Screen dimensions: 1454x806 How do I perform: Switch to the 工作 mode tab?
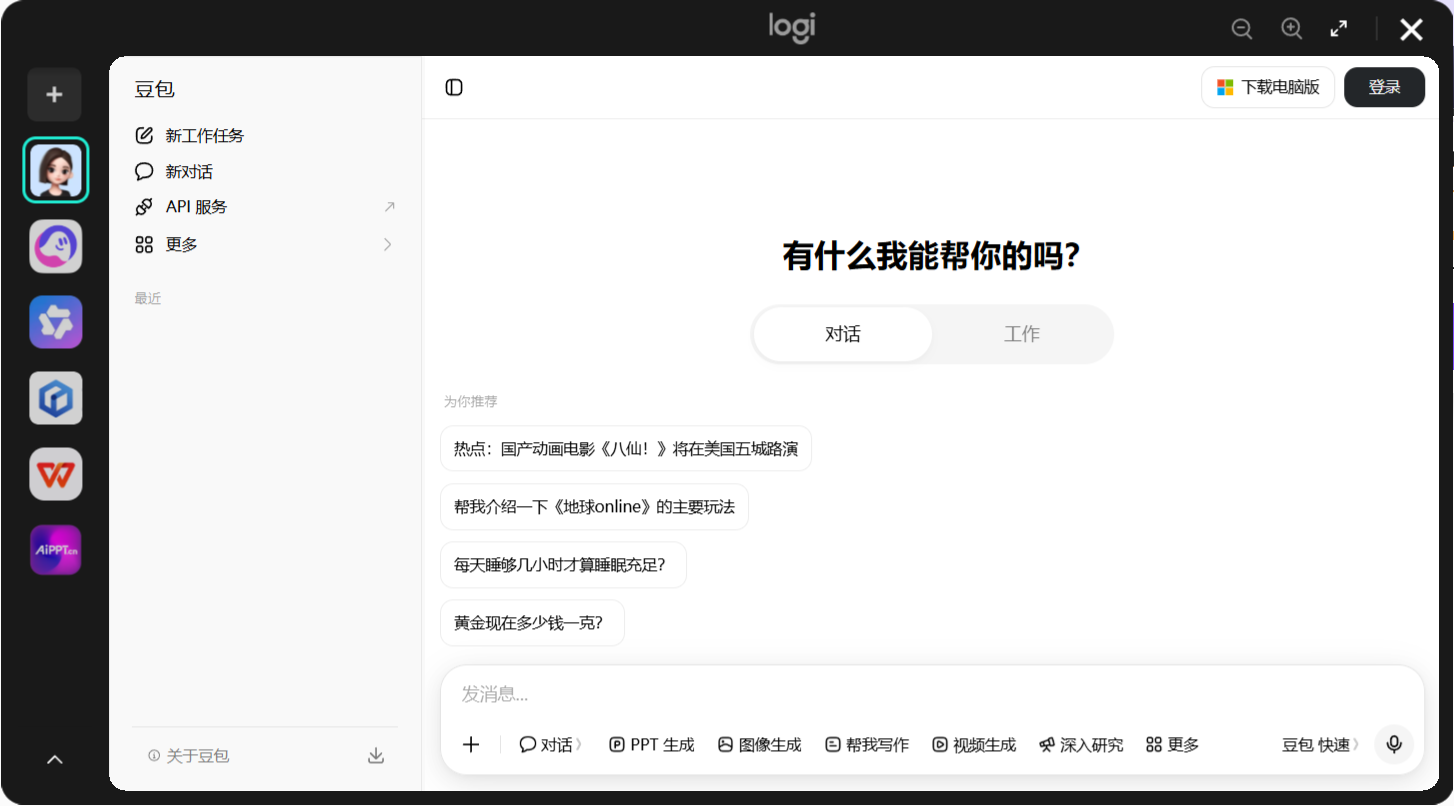point(1022,334)
